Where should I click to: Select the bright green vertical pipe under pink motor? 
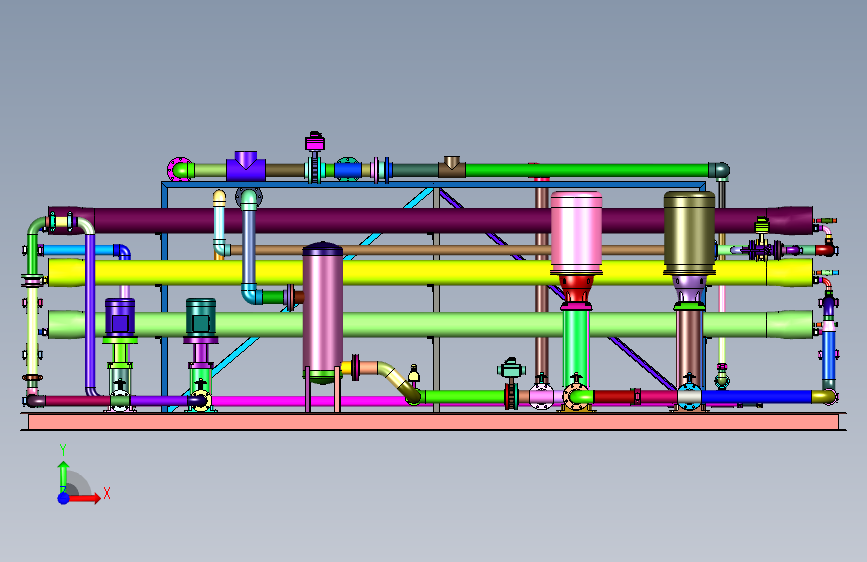[576, 346]
